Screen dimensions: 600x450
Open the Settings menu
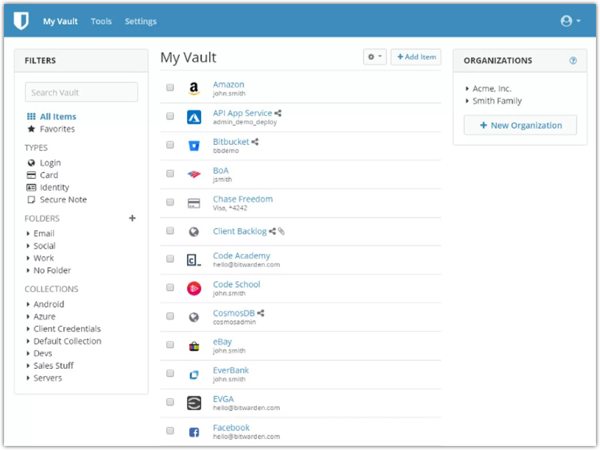(140, 21)
